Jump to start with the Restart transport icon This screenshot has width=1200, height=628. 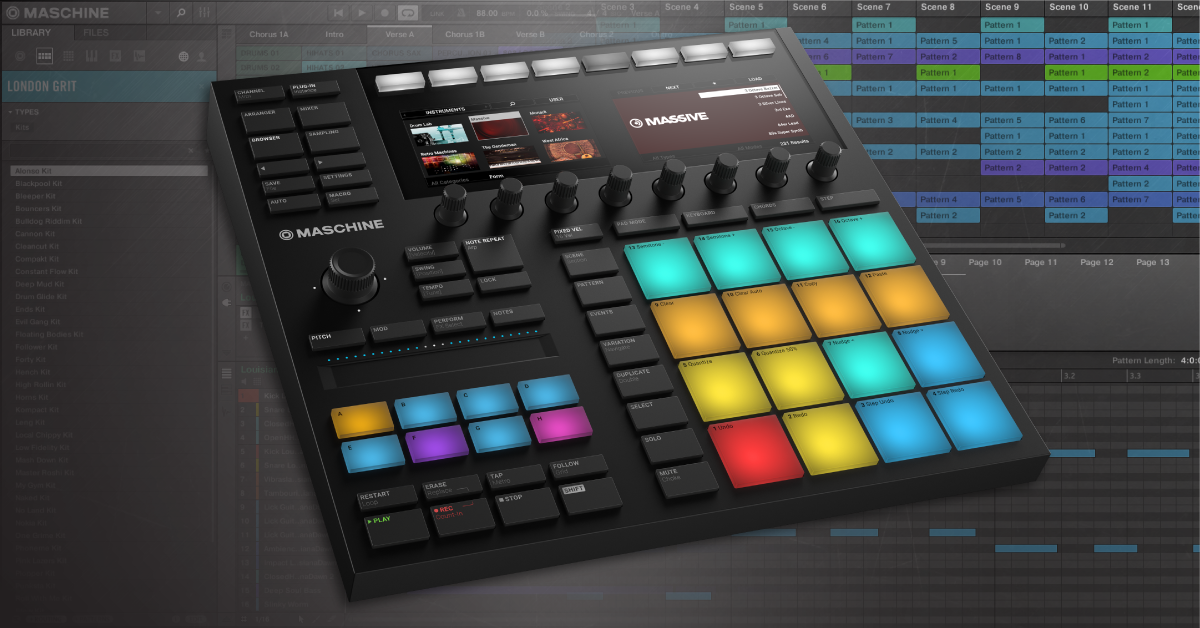[338, 13]
